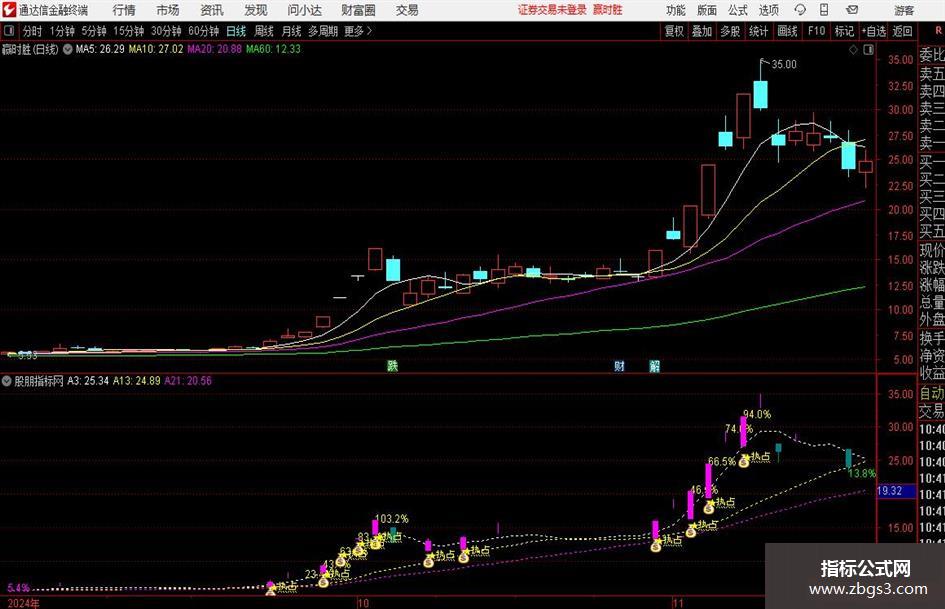Click the 35.00 high price label
This screenshot has height=609, width=945.
coord(784,65)
